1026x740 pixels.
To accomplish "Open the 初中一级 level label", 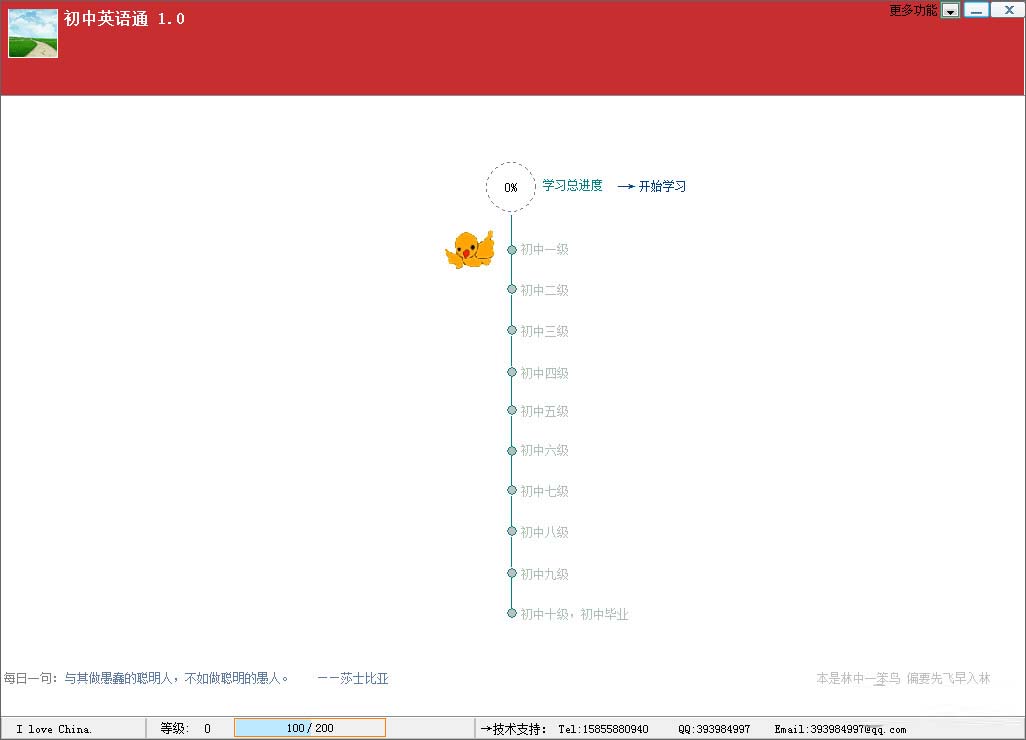I will click(544, 249).
